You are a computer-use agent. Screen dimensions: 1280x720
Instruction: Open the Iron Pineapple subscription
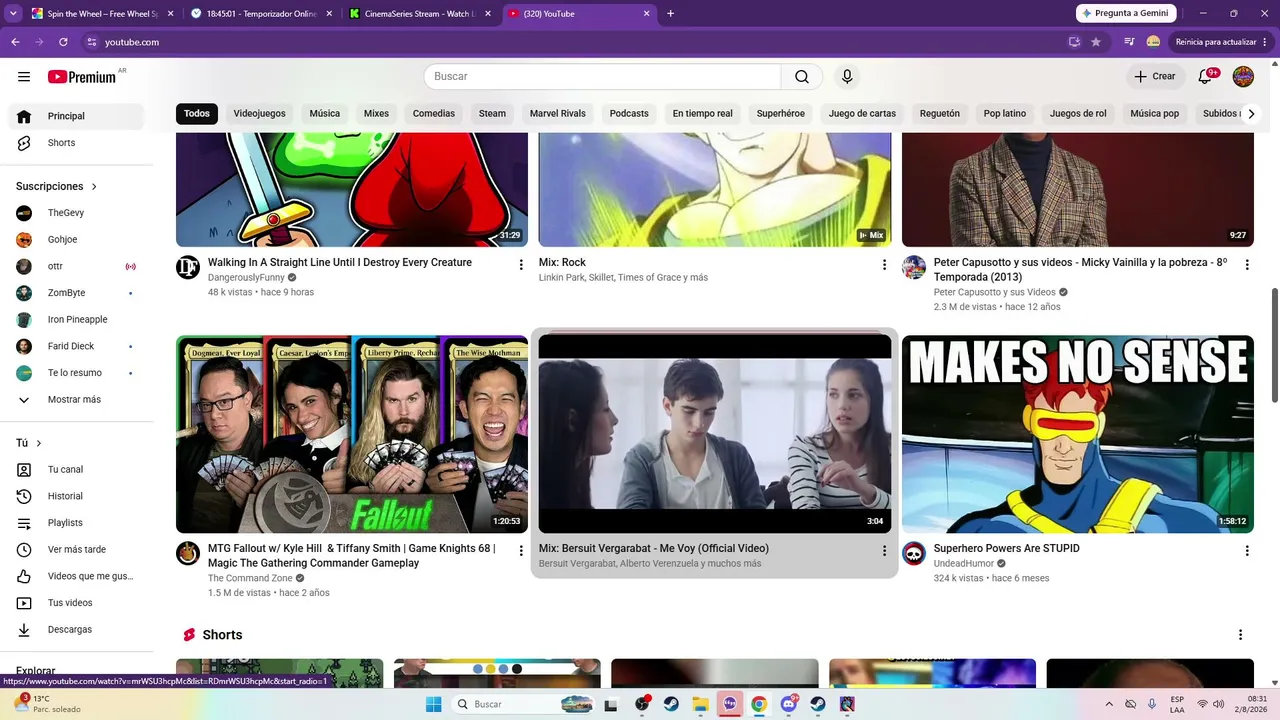point(76,320)
